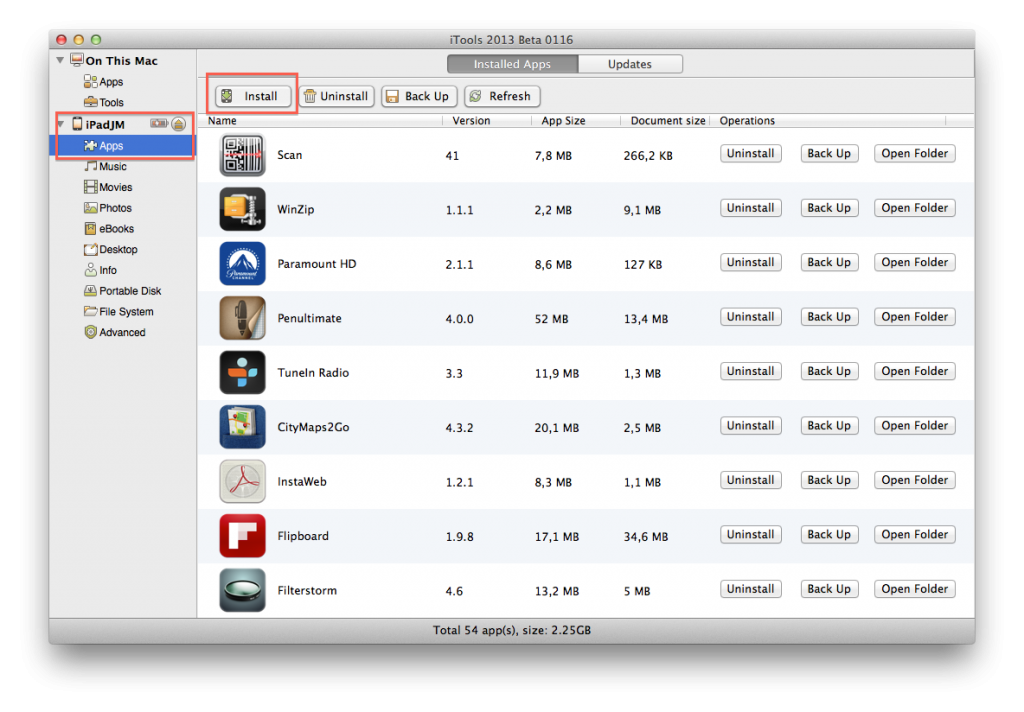Select the Paramount HD app icon
The width and height of the screenshot is (1024, 712).
242,264
